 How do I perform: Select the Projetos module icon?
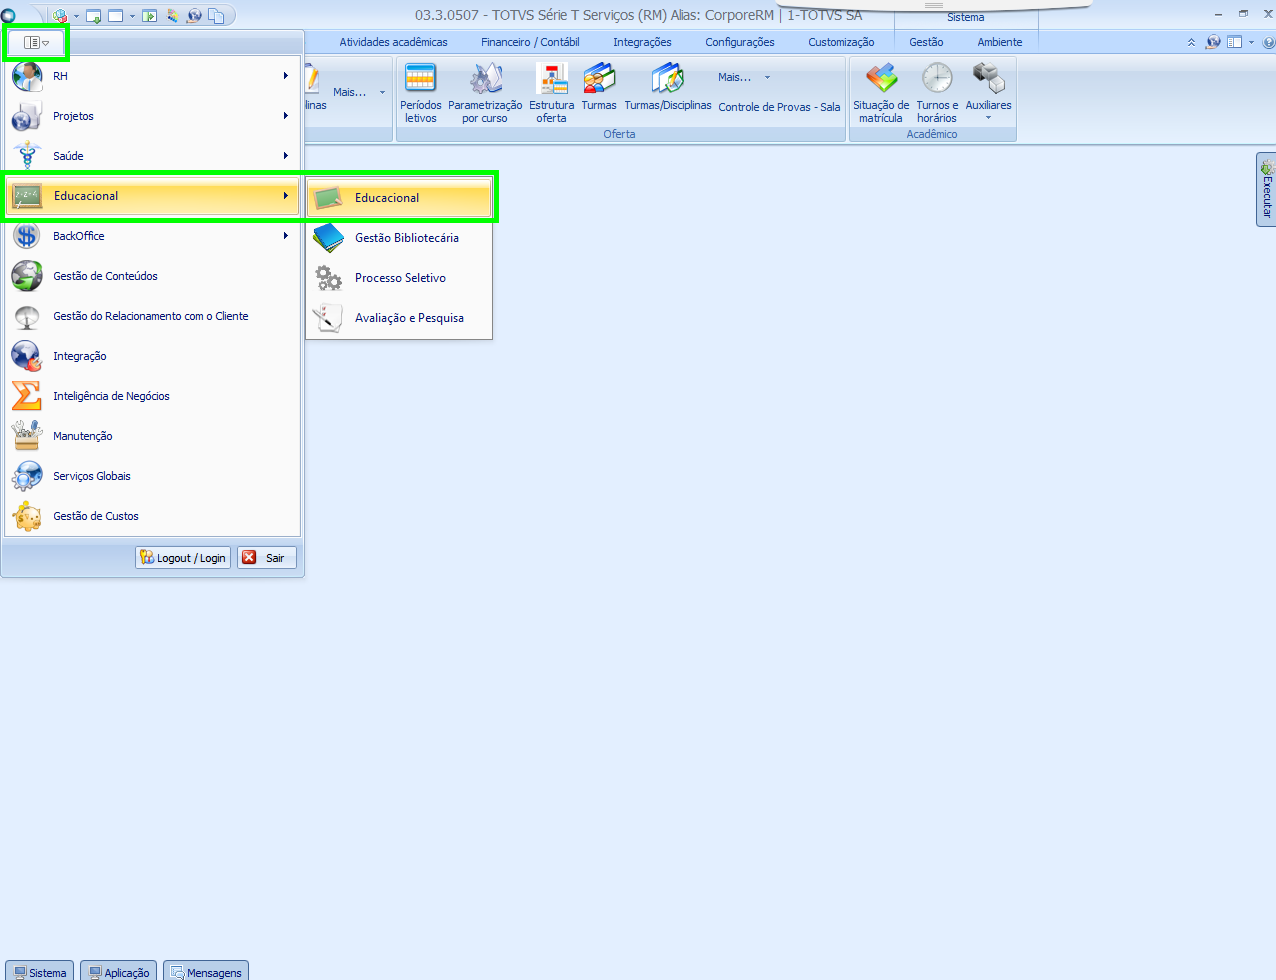coord(27,117)
